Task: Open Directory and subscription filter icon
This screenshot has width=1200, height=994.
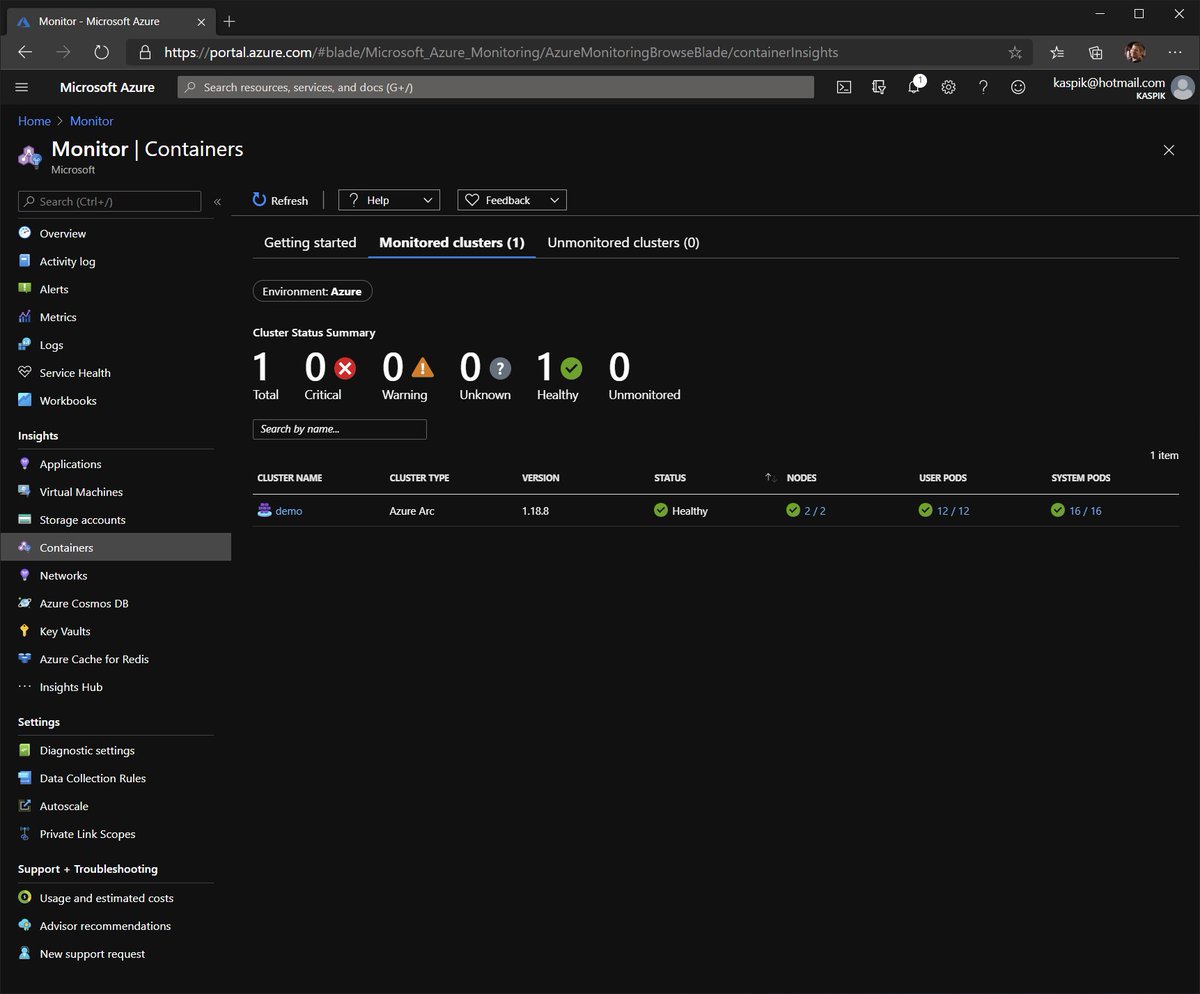Action: (x=879, y=87)
